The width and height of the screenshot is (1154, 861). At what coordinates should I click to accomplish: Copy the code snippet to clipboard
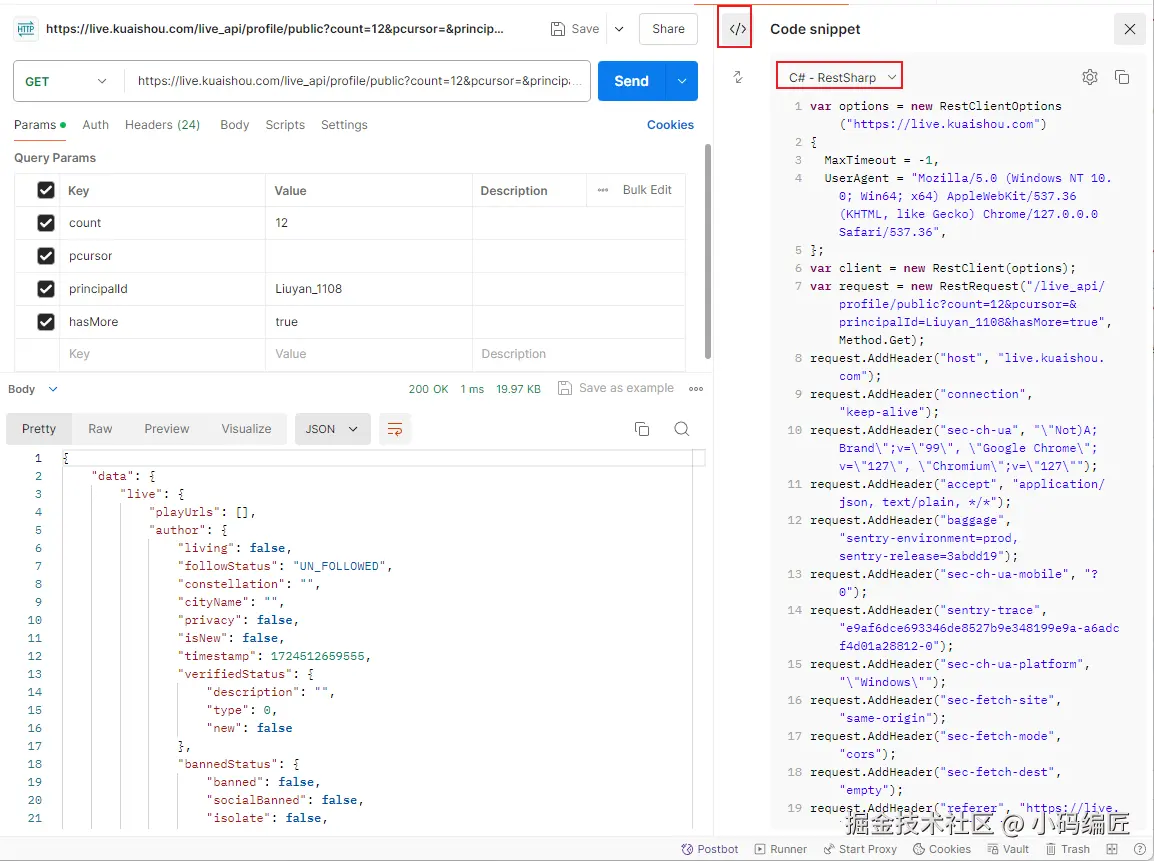click(1122, 77)
